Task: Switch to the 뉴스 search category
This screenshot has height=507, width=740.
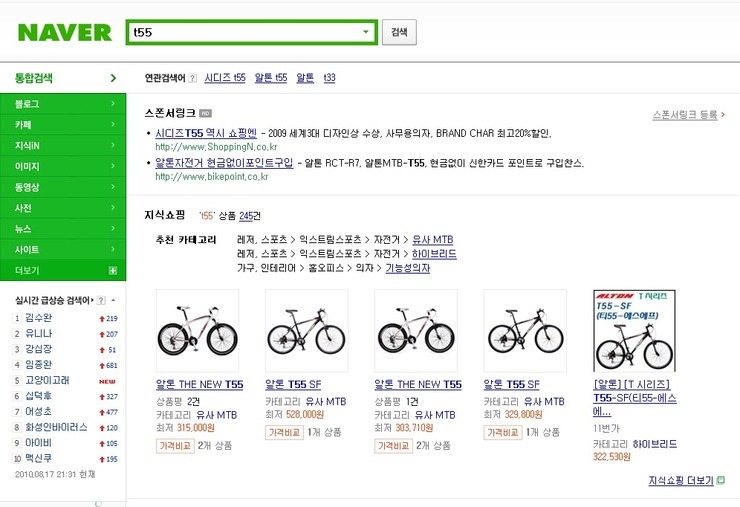Action: coord(24,229)
